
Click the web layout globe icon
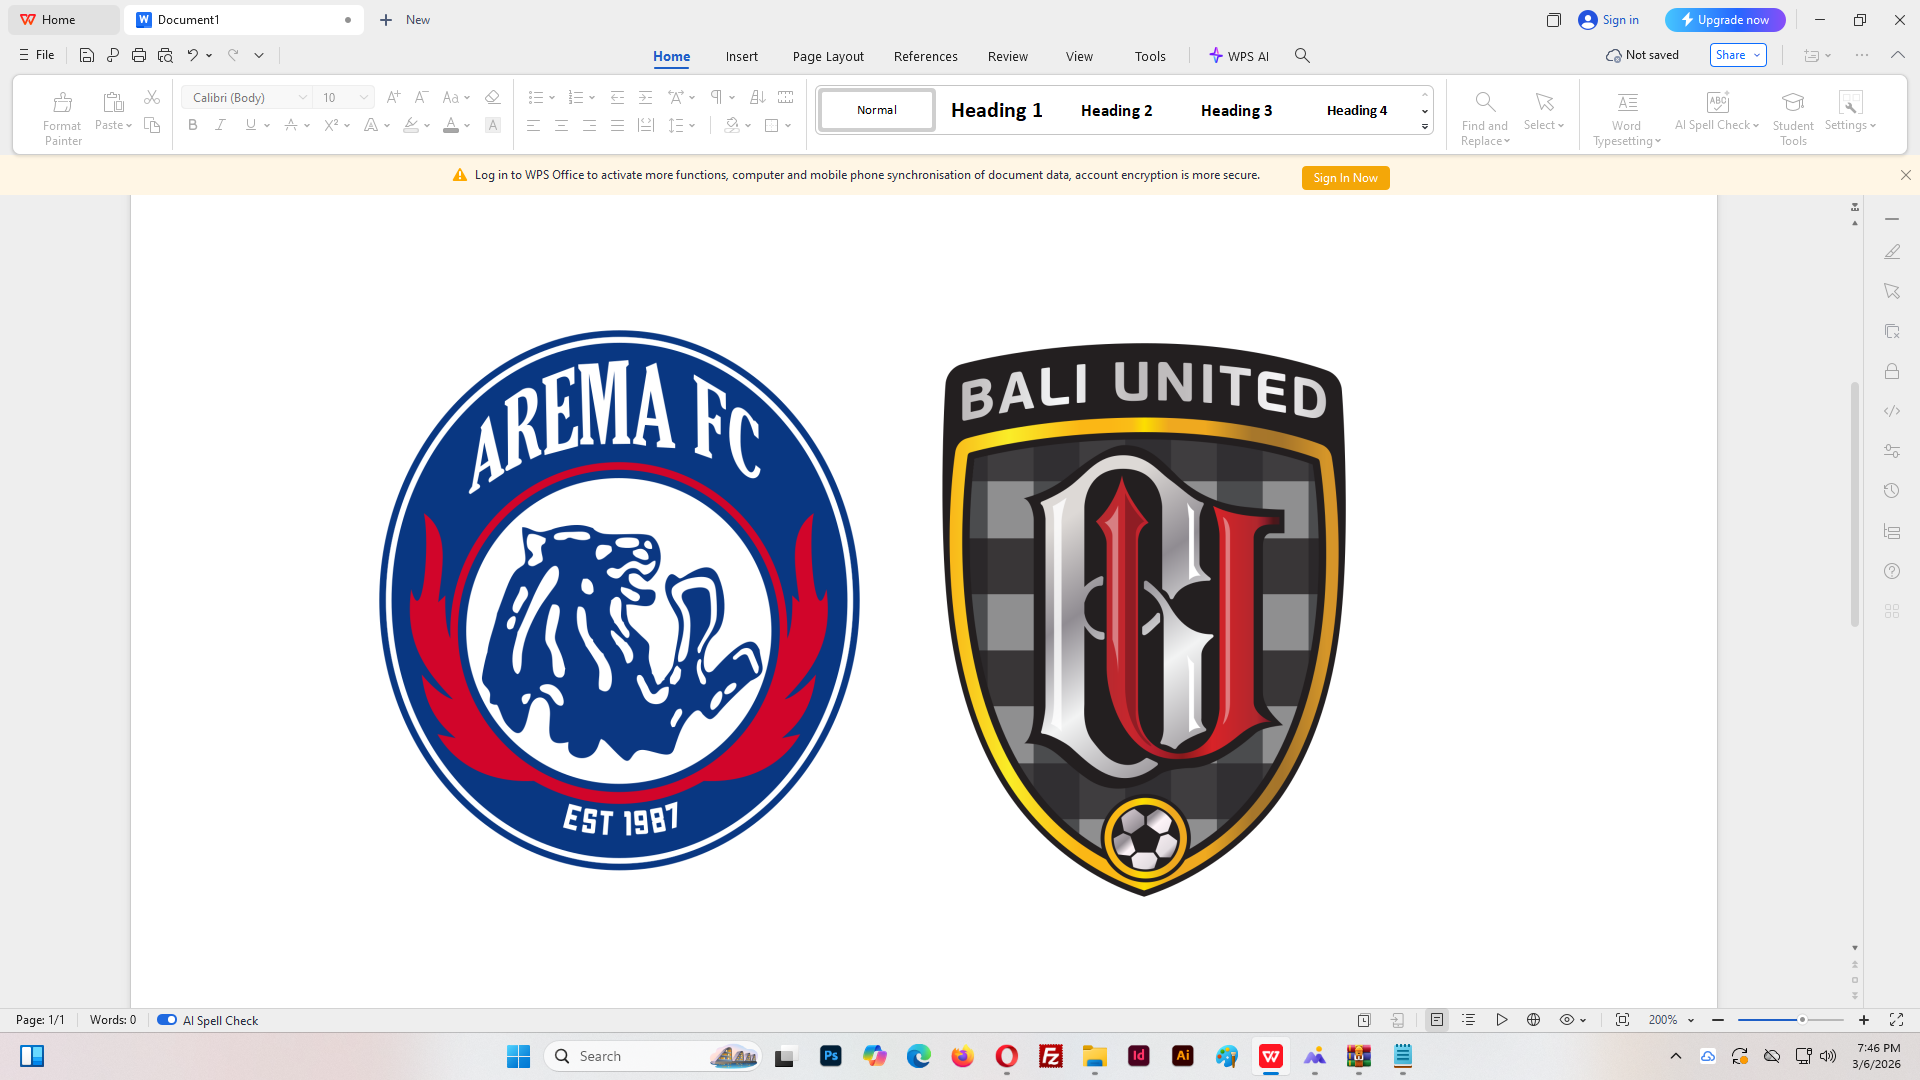point(1533,1020)
